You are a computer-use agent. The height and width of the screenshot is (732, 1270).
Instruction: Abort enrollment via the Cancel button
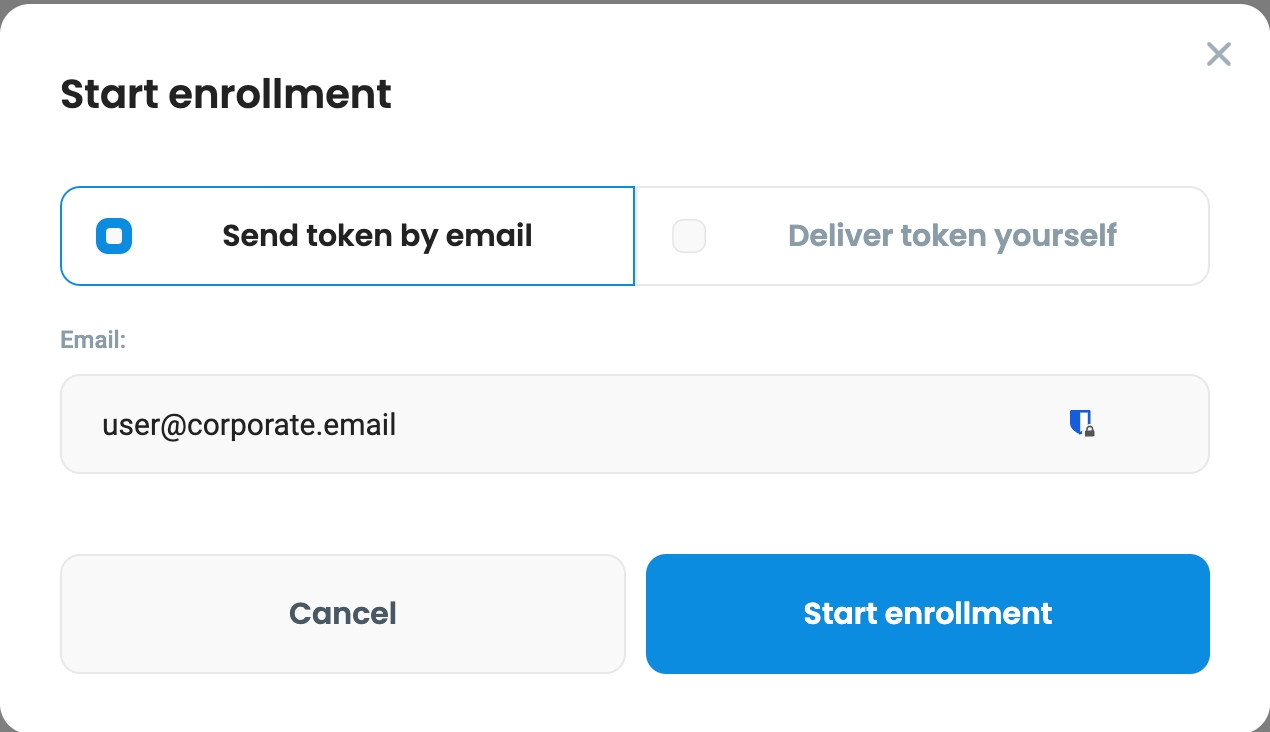(343, 614)
